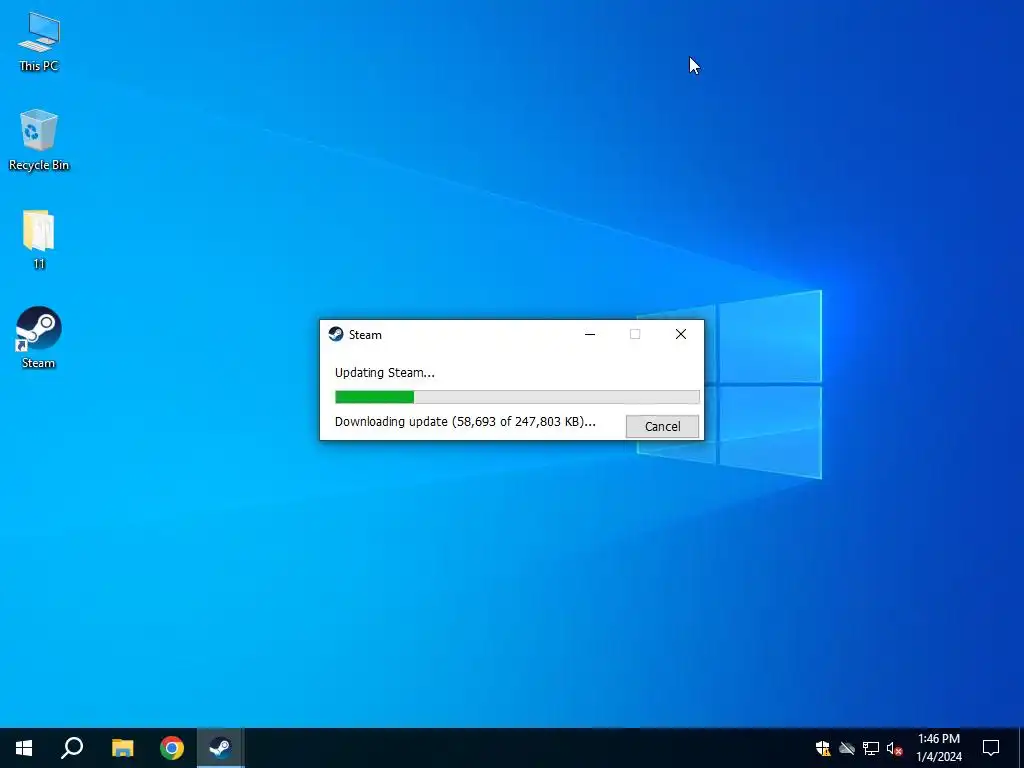This screenshot has width=1024, height=768.
Task: Click the "Downloading update" status text
Action: click(465, 422)
